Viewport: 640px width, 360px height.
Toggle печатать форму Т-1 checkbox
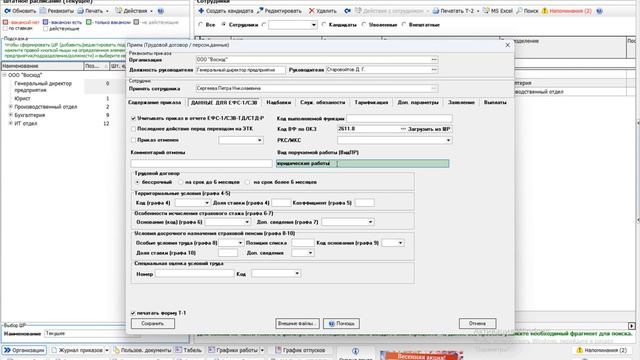[x=133, y=313]
